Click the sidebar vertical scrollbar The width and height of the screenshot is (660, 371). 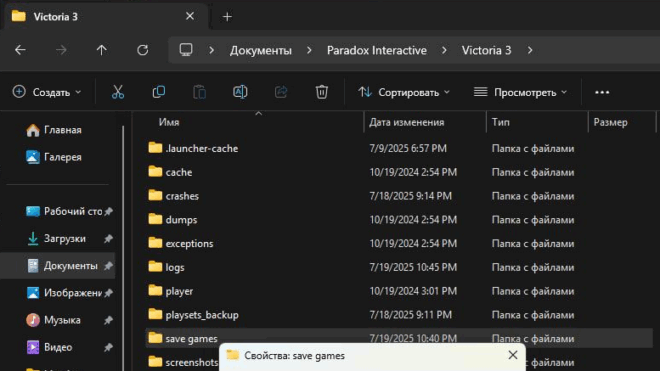123,248
